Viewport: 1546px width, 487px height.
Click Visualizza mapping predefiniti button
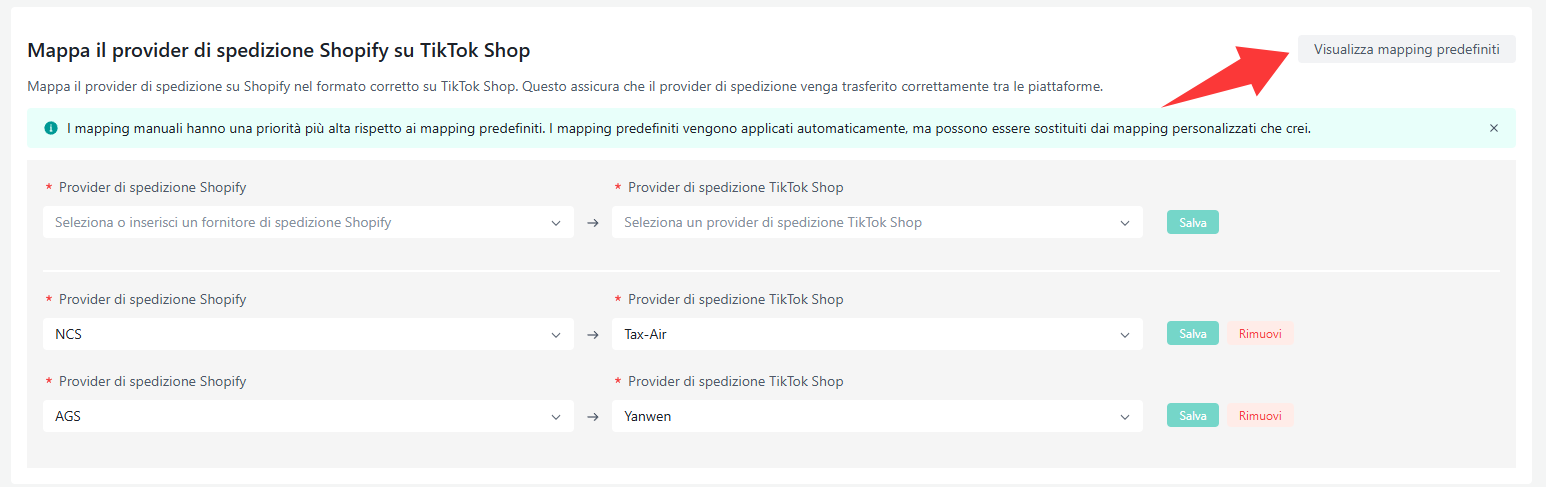[x=1406, y=49]
